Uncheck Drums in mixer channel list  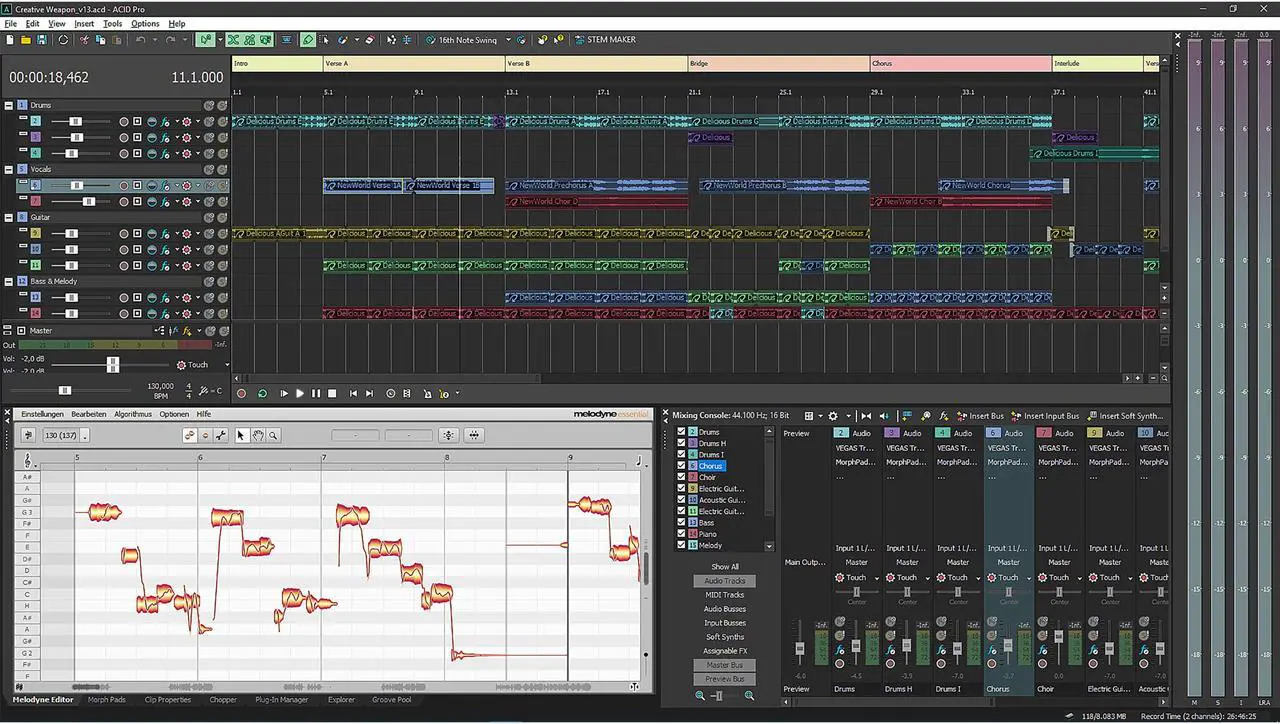pyautogui.click(x=682, y=432)
